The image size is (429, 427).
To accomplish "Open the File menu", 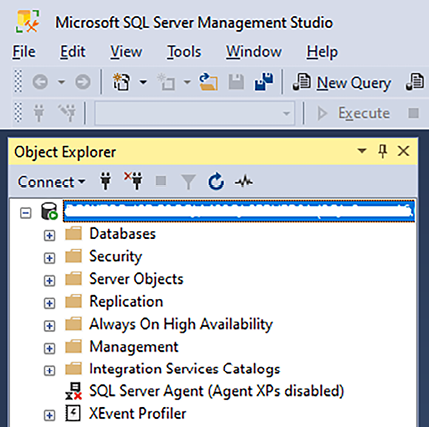I will (24, 52).
